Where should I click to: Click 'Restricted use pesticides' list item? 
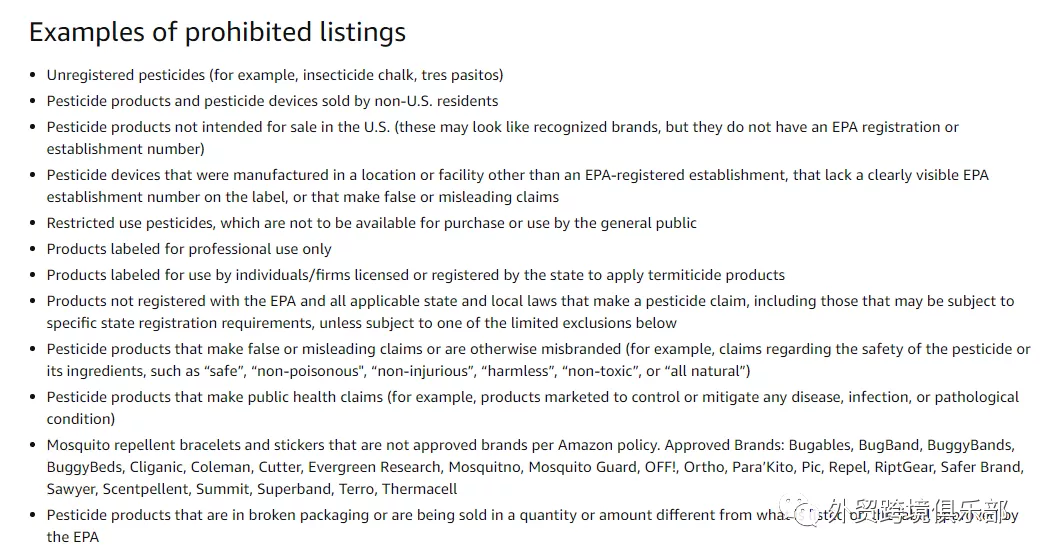371,223
